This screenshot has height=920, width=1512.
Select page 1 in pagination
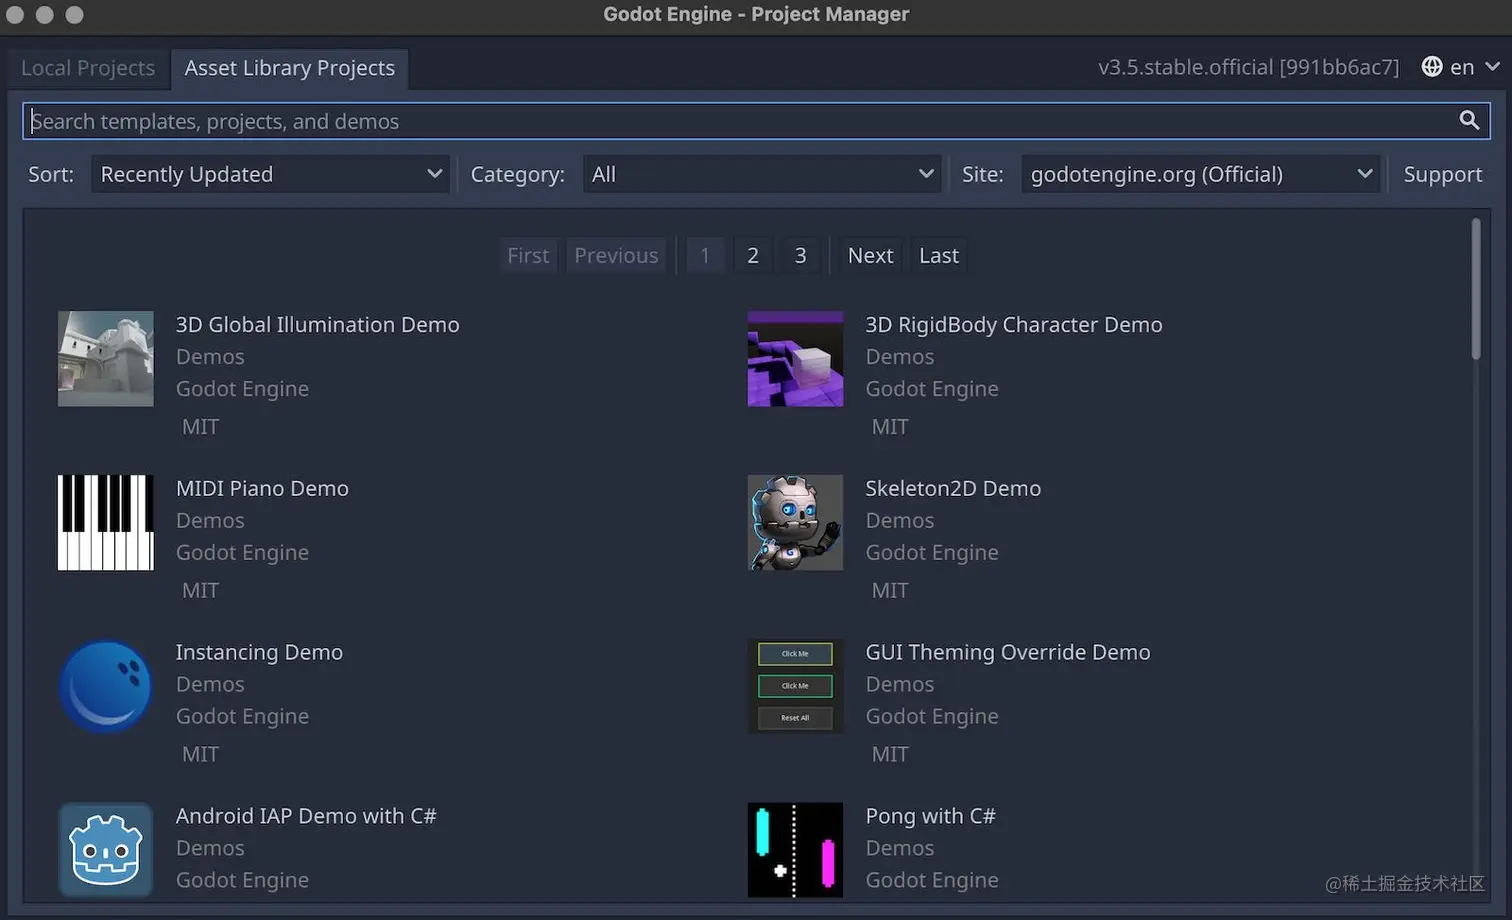(705, 255)
